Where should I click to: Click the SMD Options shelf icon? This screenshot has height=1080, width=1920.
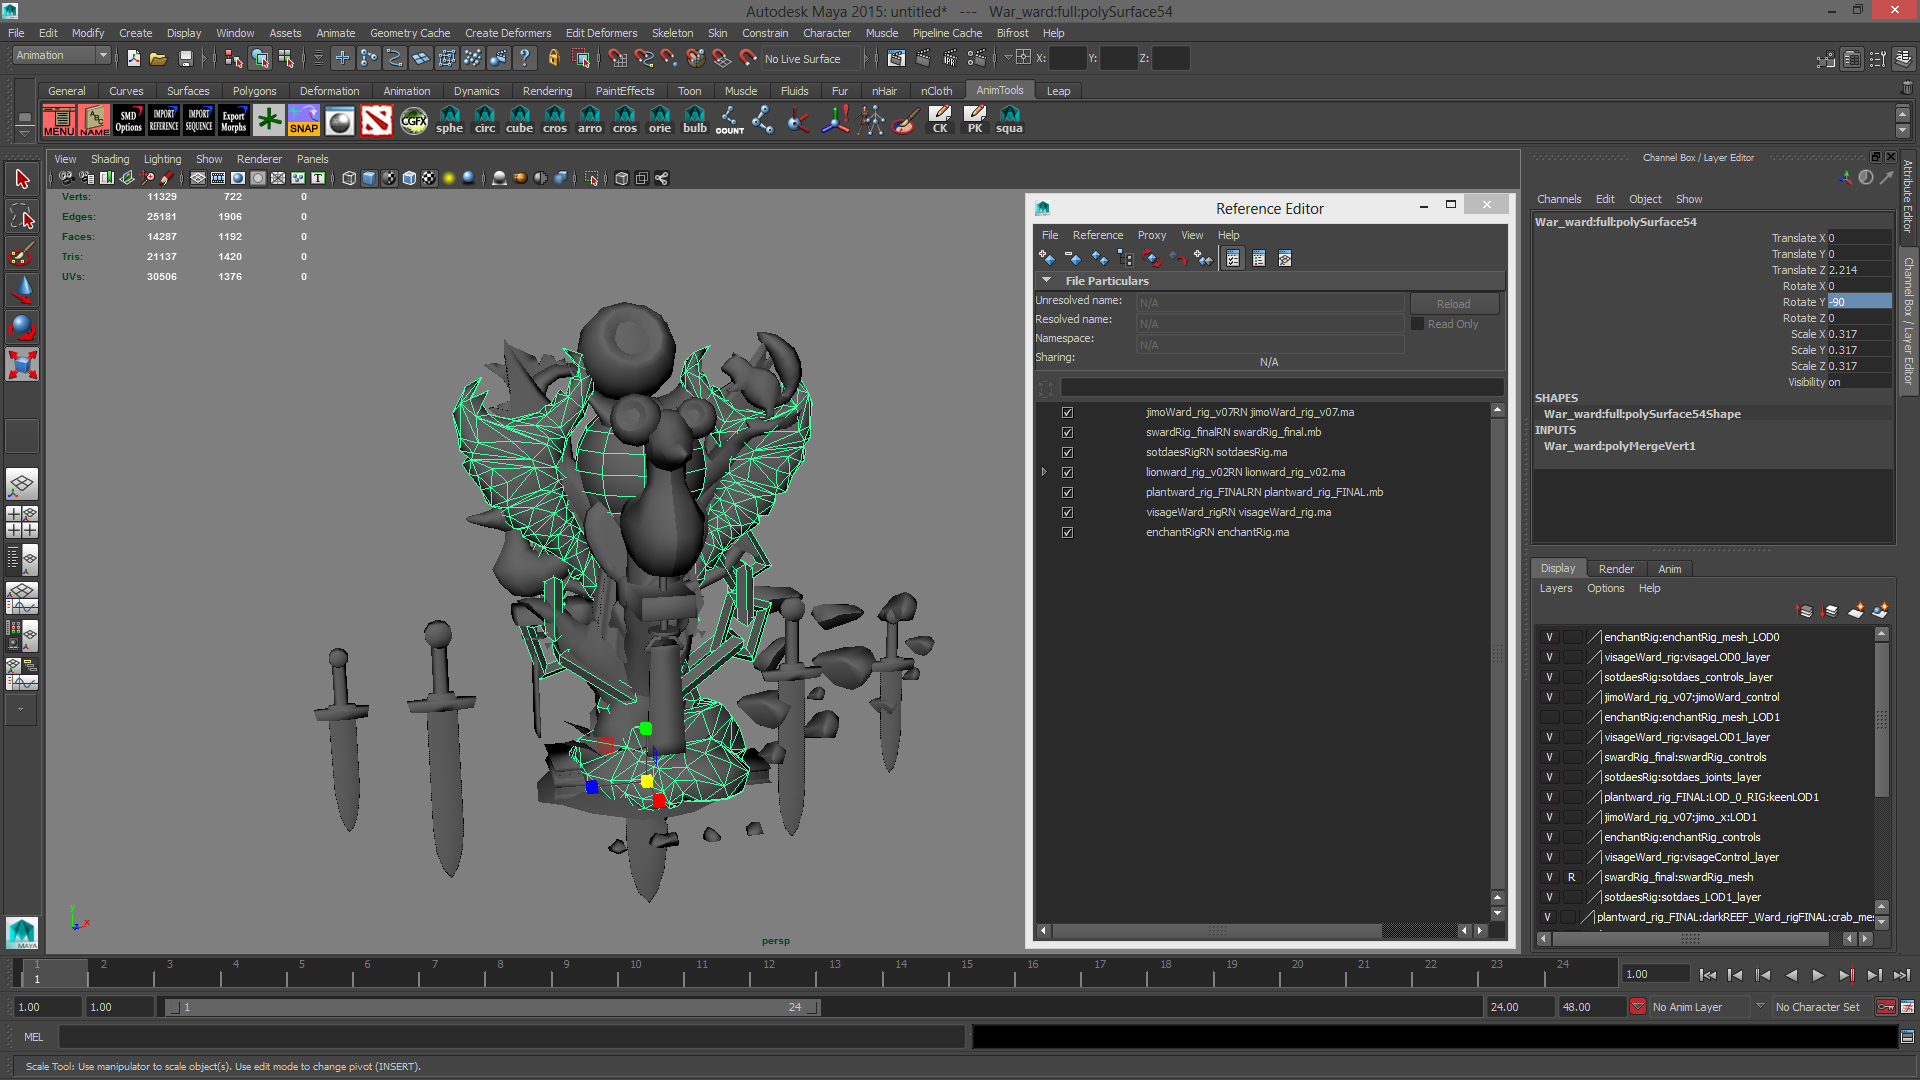pyautogui.click(x=128, y=121)
